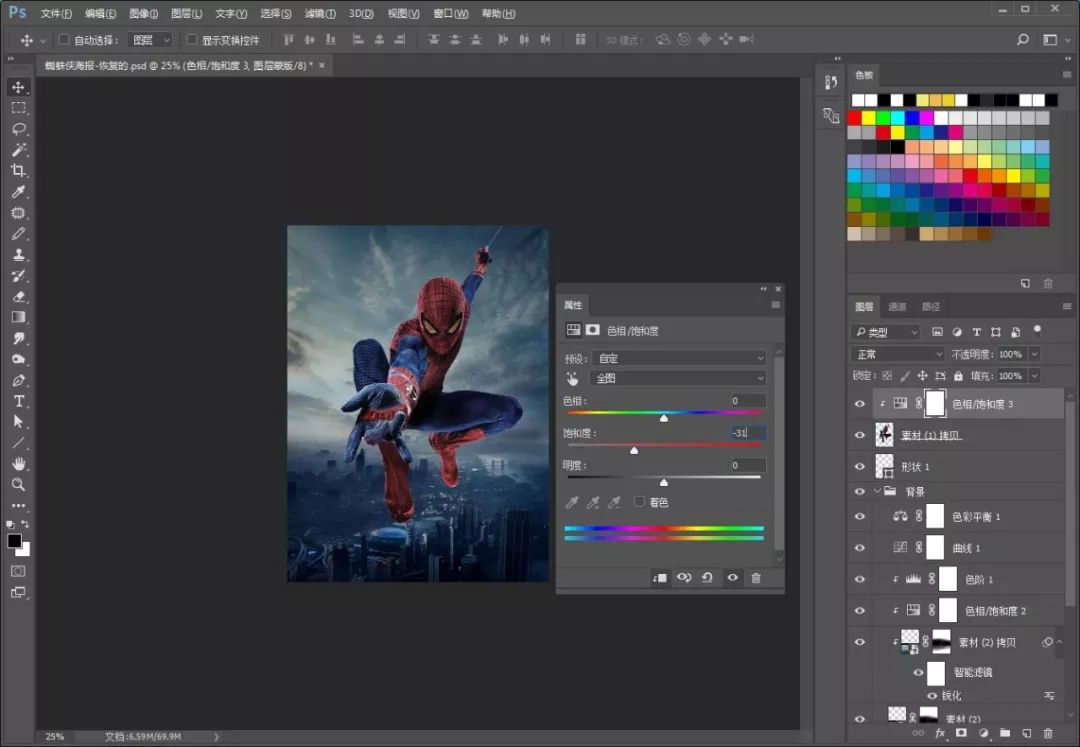The image size is (1080, 747).
Task: Reset adjustment defaults in Properties panel
Action: [707, 578]
